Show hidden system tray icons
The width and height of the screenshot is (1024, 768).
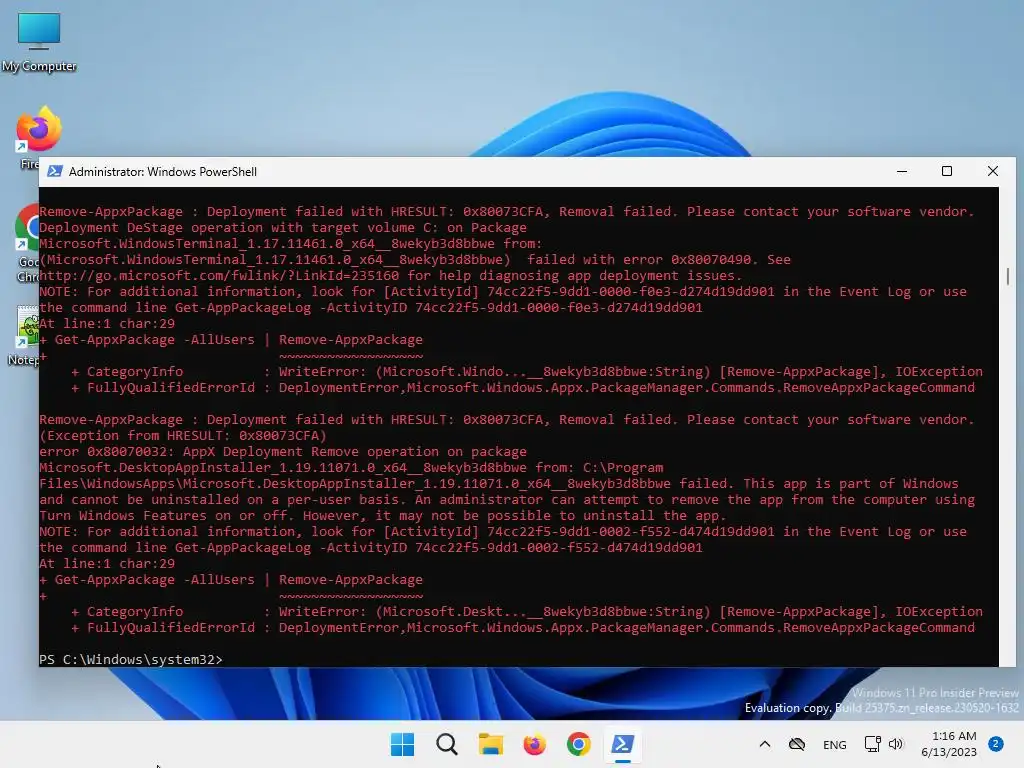point(765,744)
